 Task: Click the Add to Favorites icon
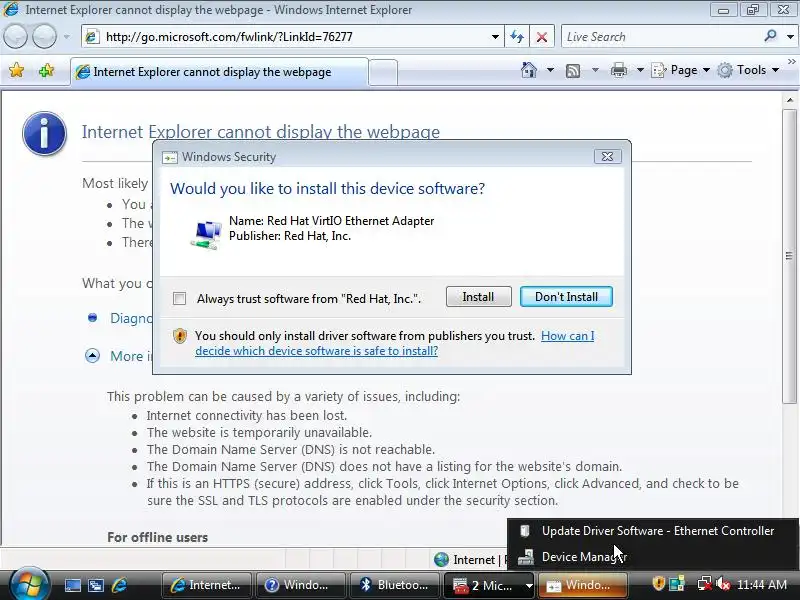click(46, 70)
